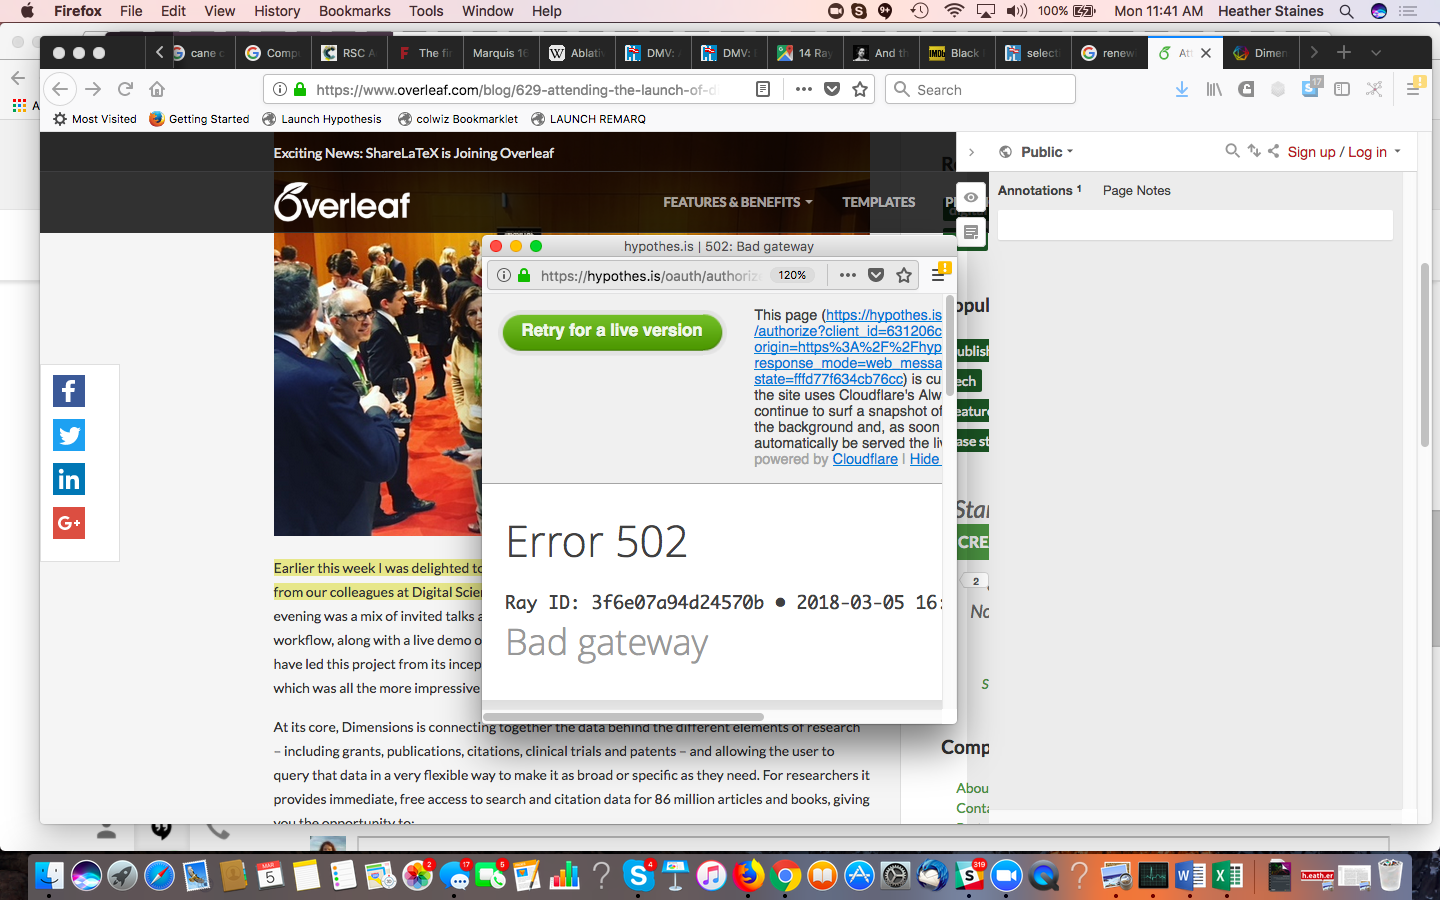The width and height of the screenshot is (1440, 900).
Task: Click Log in link in Hypothesis
Action: (1367, 152)
